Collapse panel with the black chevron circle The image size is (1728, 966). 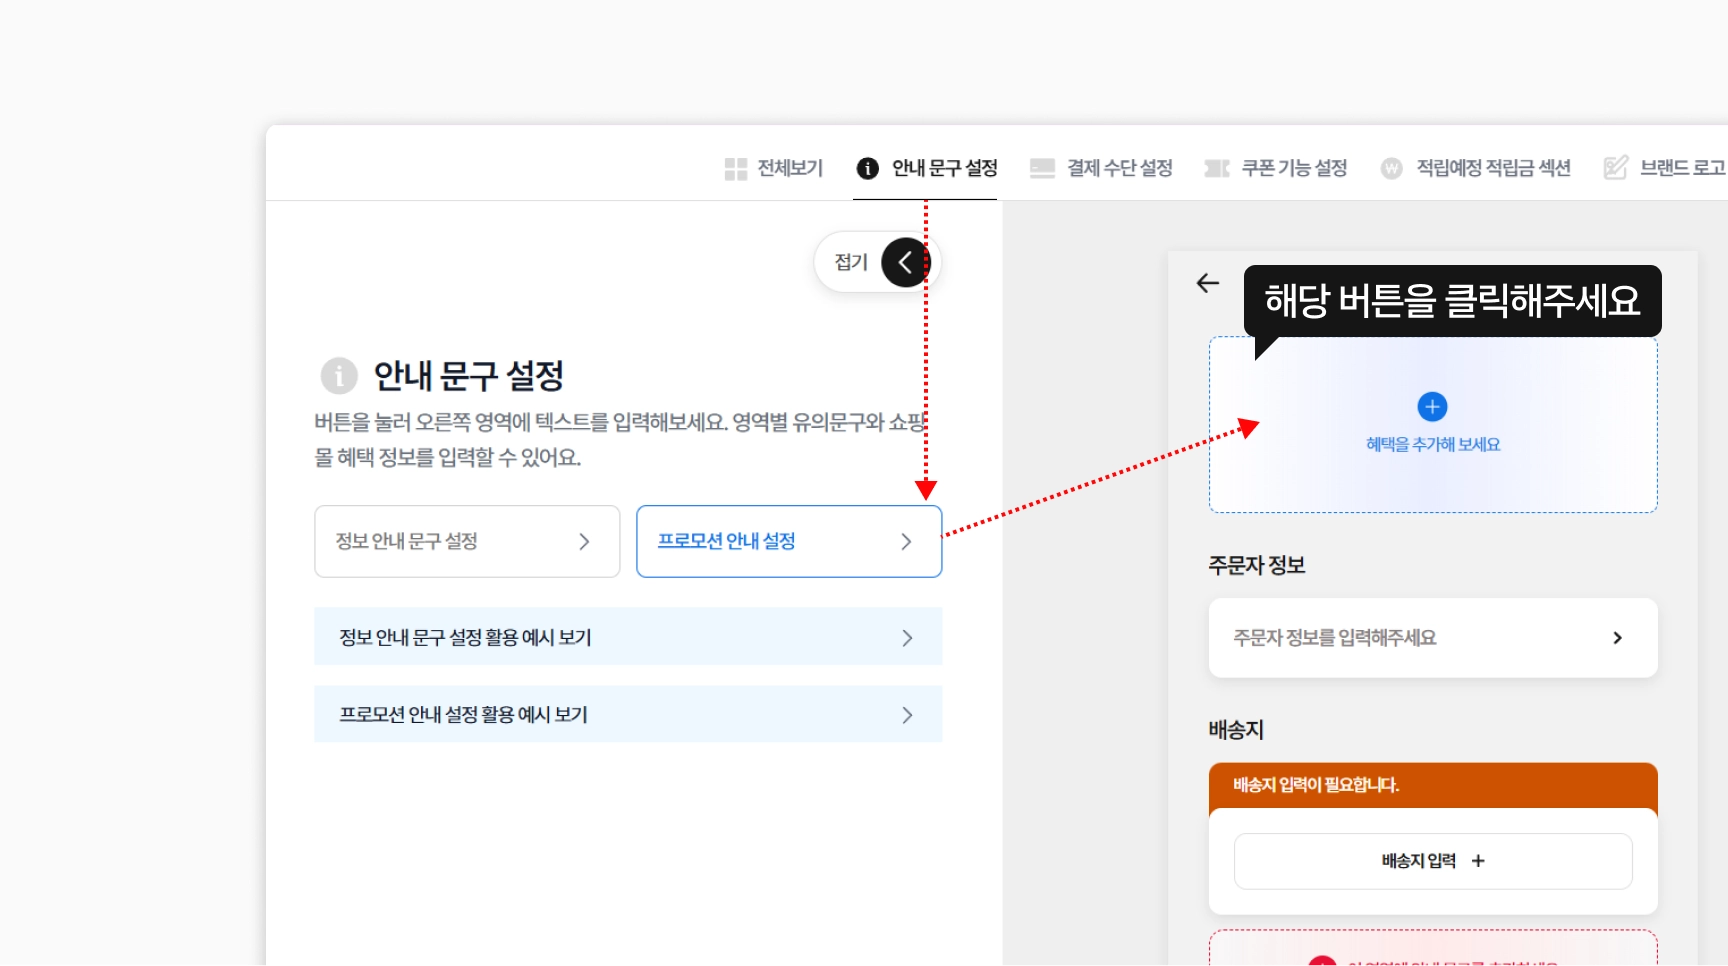point(906,262)
